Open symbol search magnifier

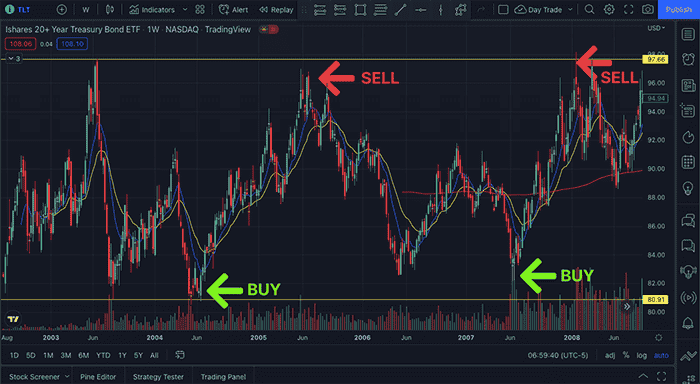(x=589, y=9)
